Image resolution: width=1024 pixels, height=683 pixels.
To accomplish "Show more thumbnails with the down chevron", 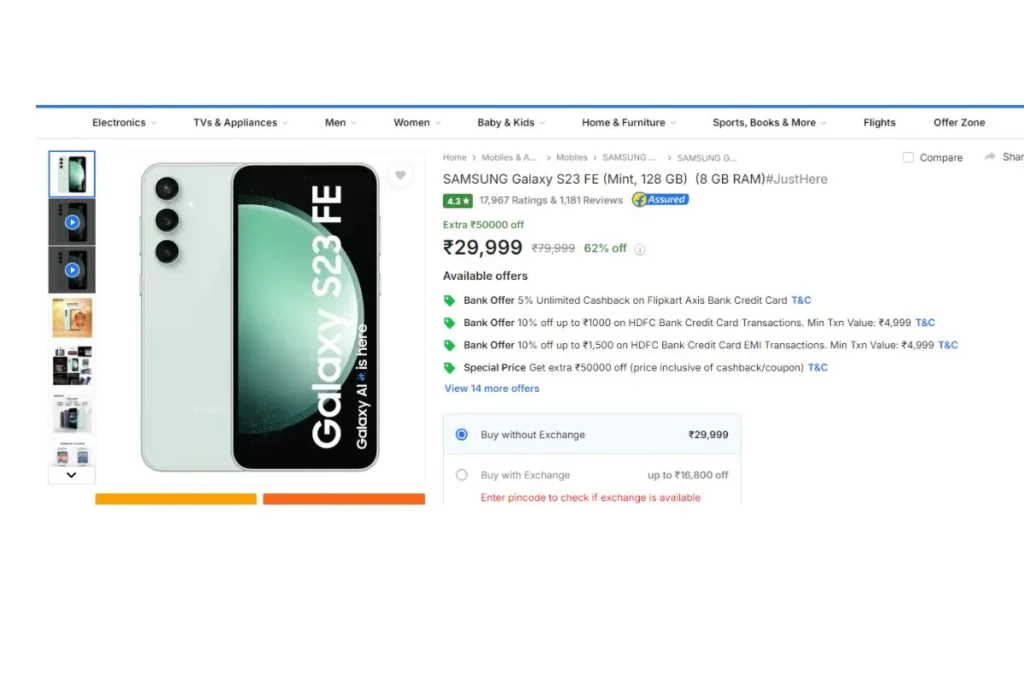I will pos(71,475).
